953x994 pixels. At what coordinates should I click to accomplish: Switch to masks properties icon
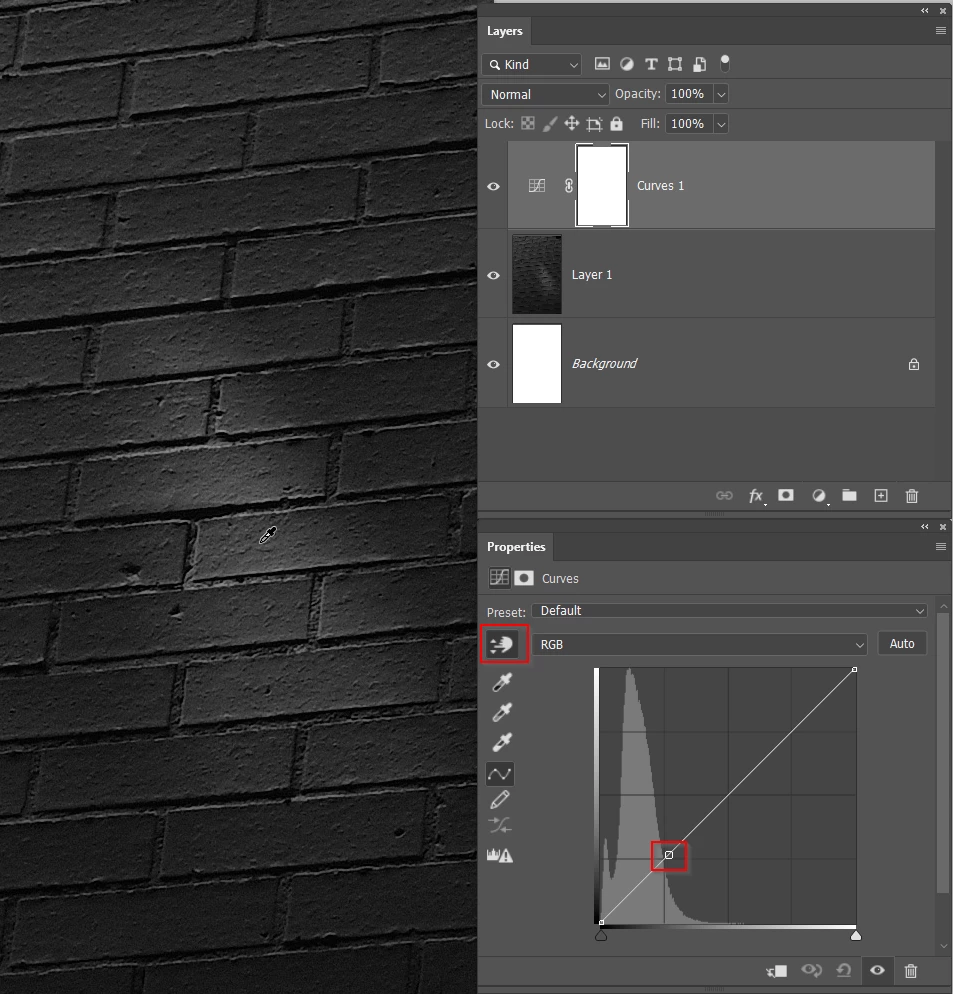point(524,578)
